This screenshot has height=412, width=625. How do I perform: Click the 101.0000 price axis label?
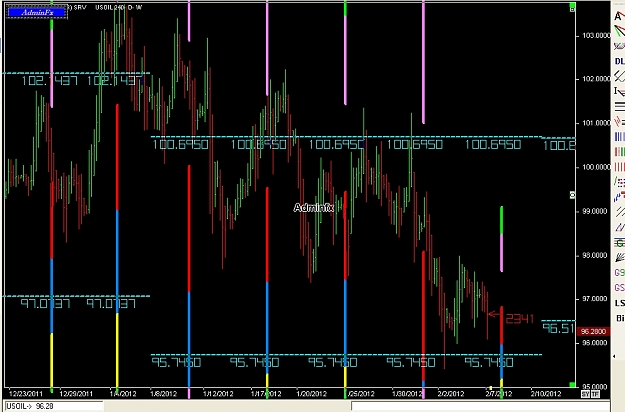[594, 123]
